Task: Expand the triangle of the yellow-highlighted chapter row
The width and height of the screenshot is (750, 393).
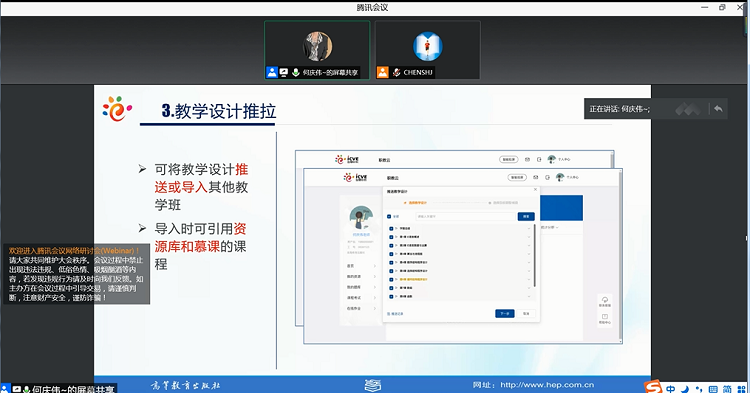Action: coord(397,279)
